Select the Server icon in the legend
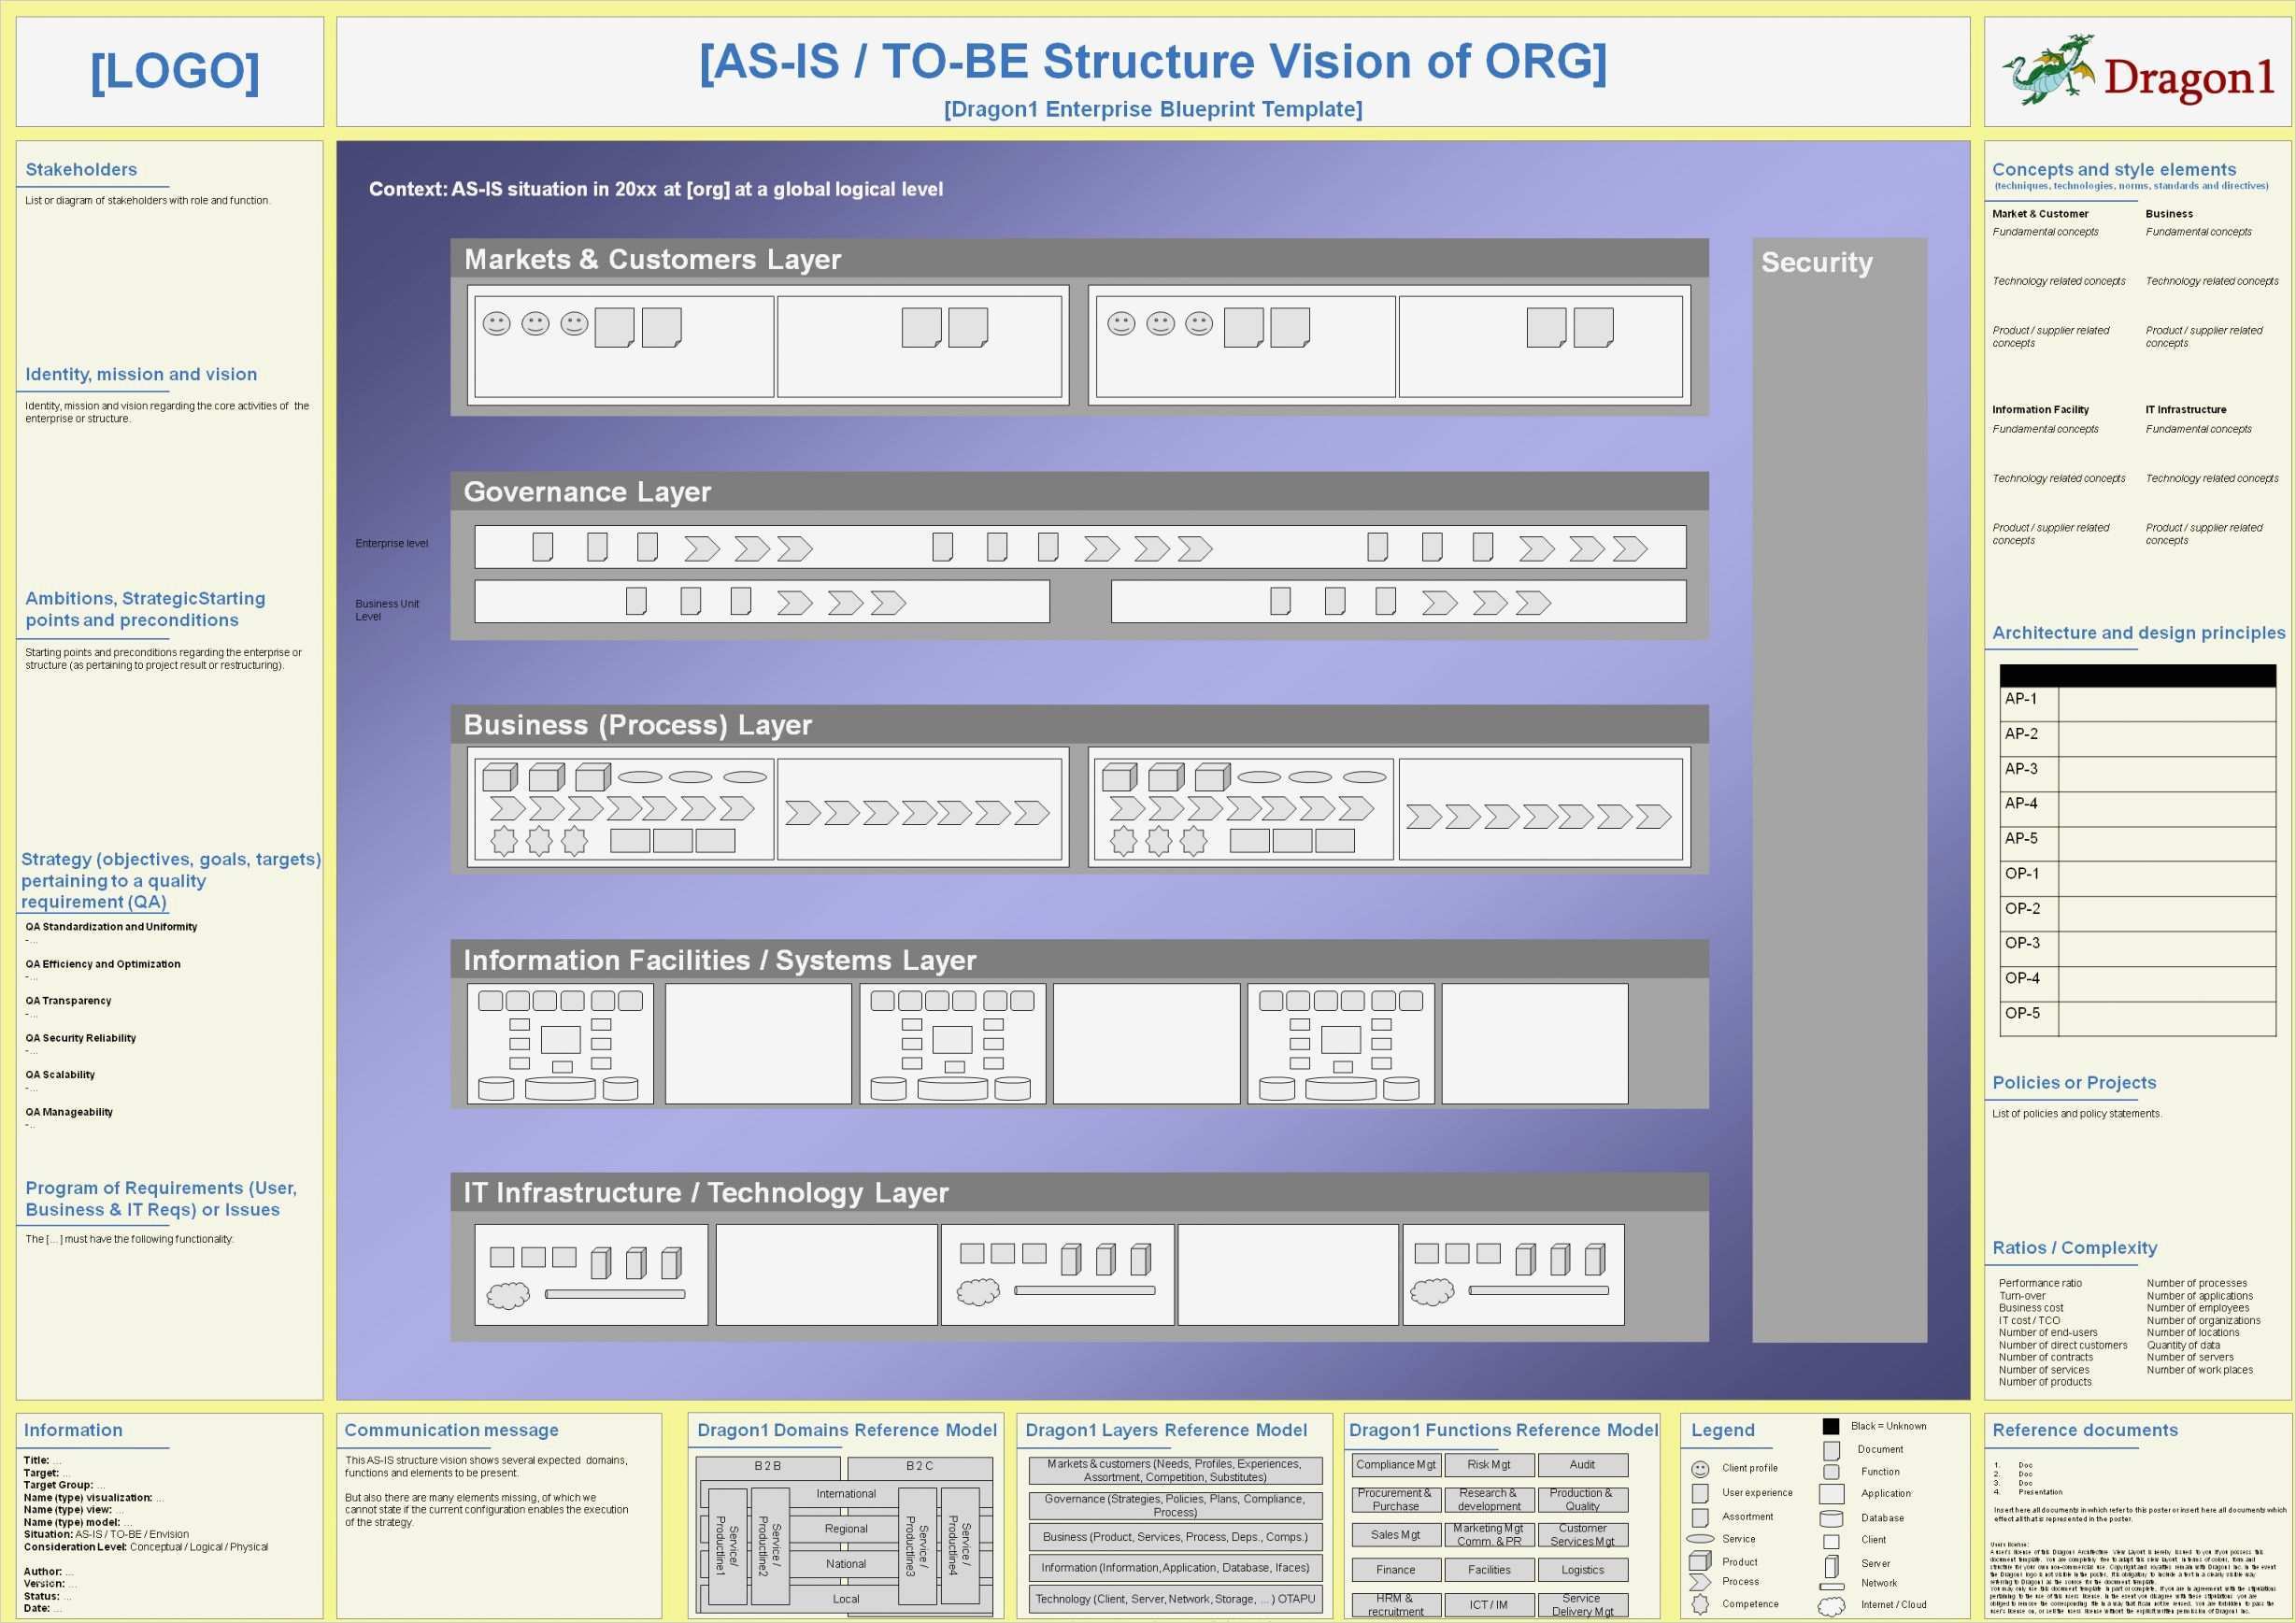 pyautogui.click(x=1832, y=1566)
